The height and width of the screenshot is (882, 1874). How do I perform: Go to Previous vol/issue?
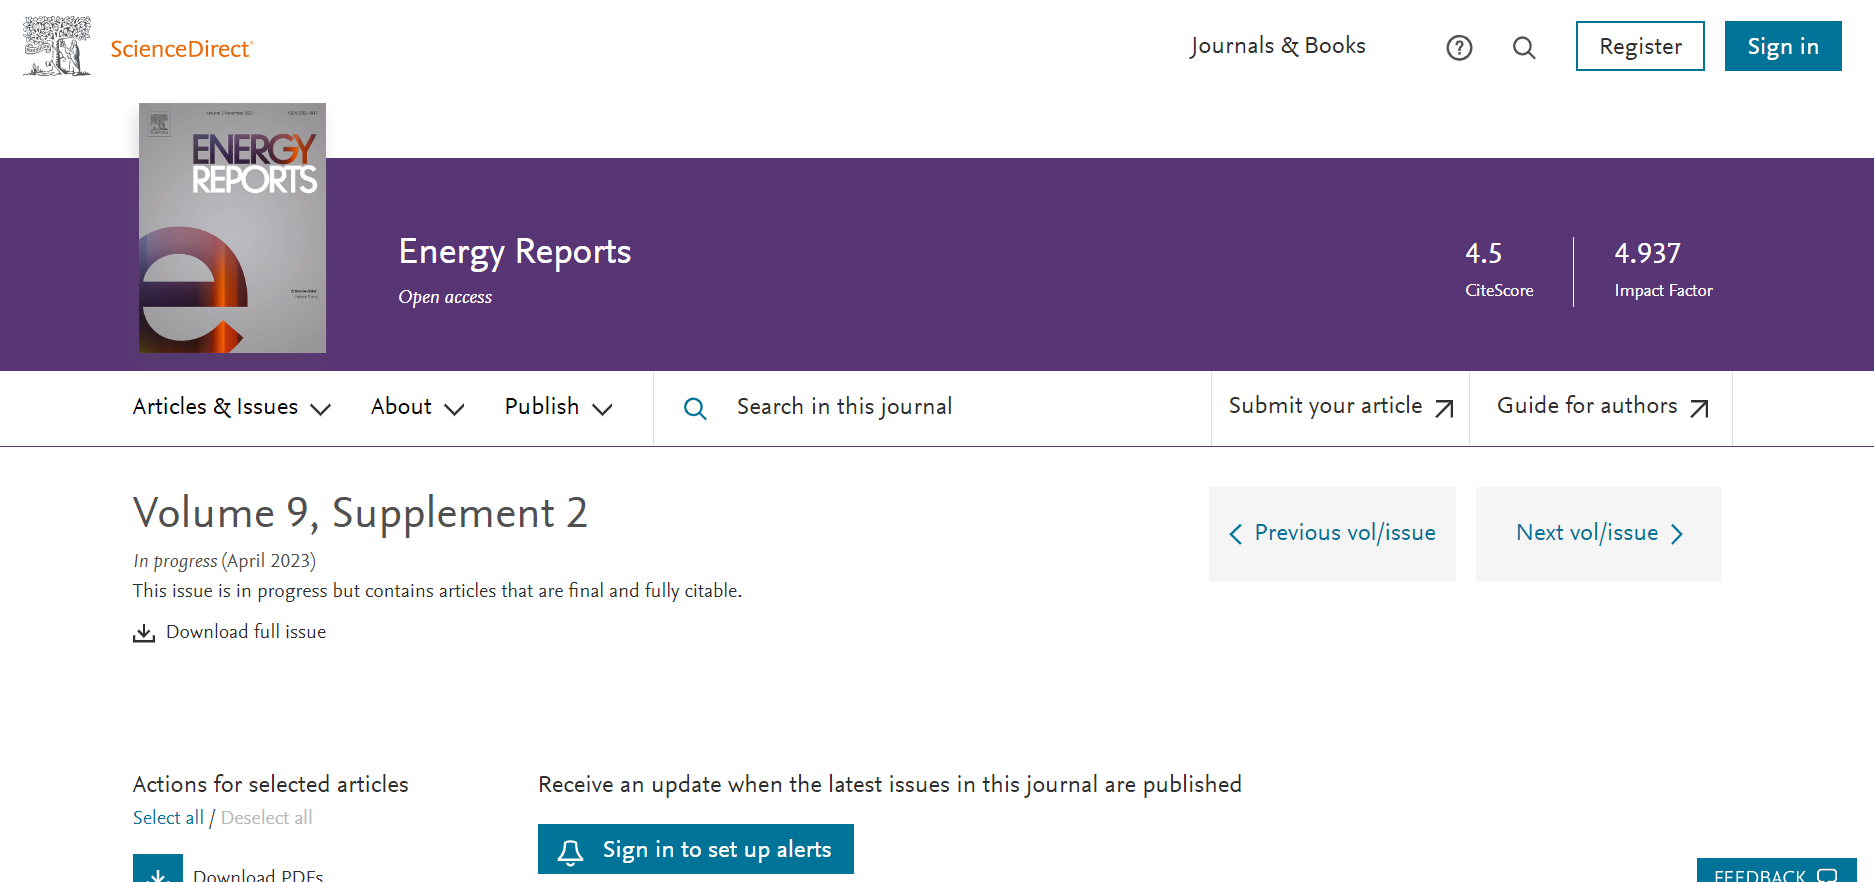(1332, 534)
